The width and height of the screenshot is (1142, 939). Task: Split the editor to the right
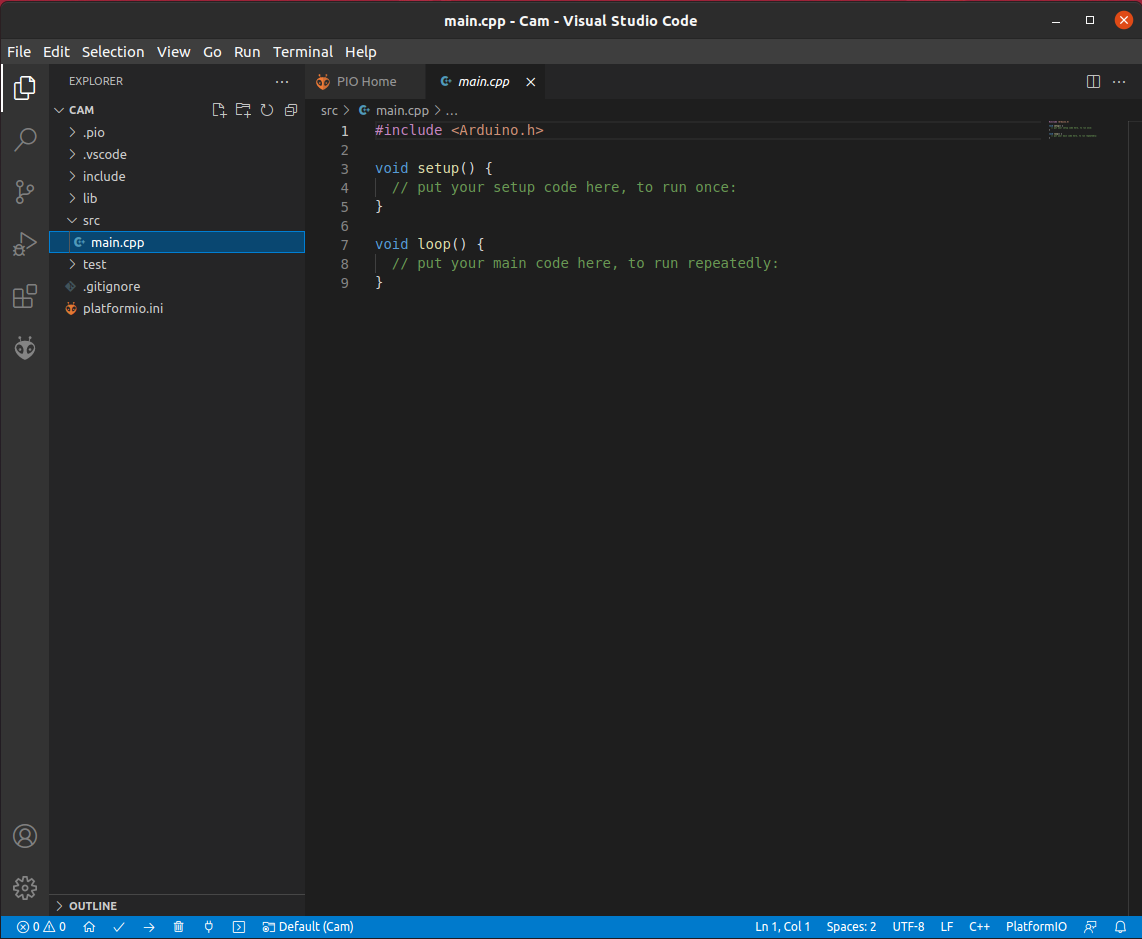[1093, 82]
